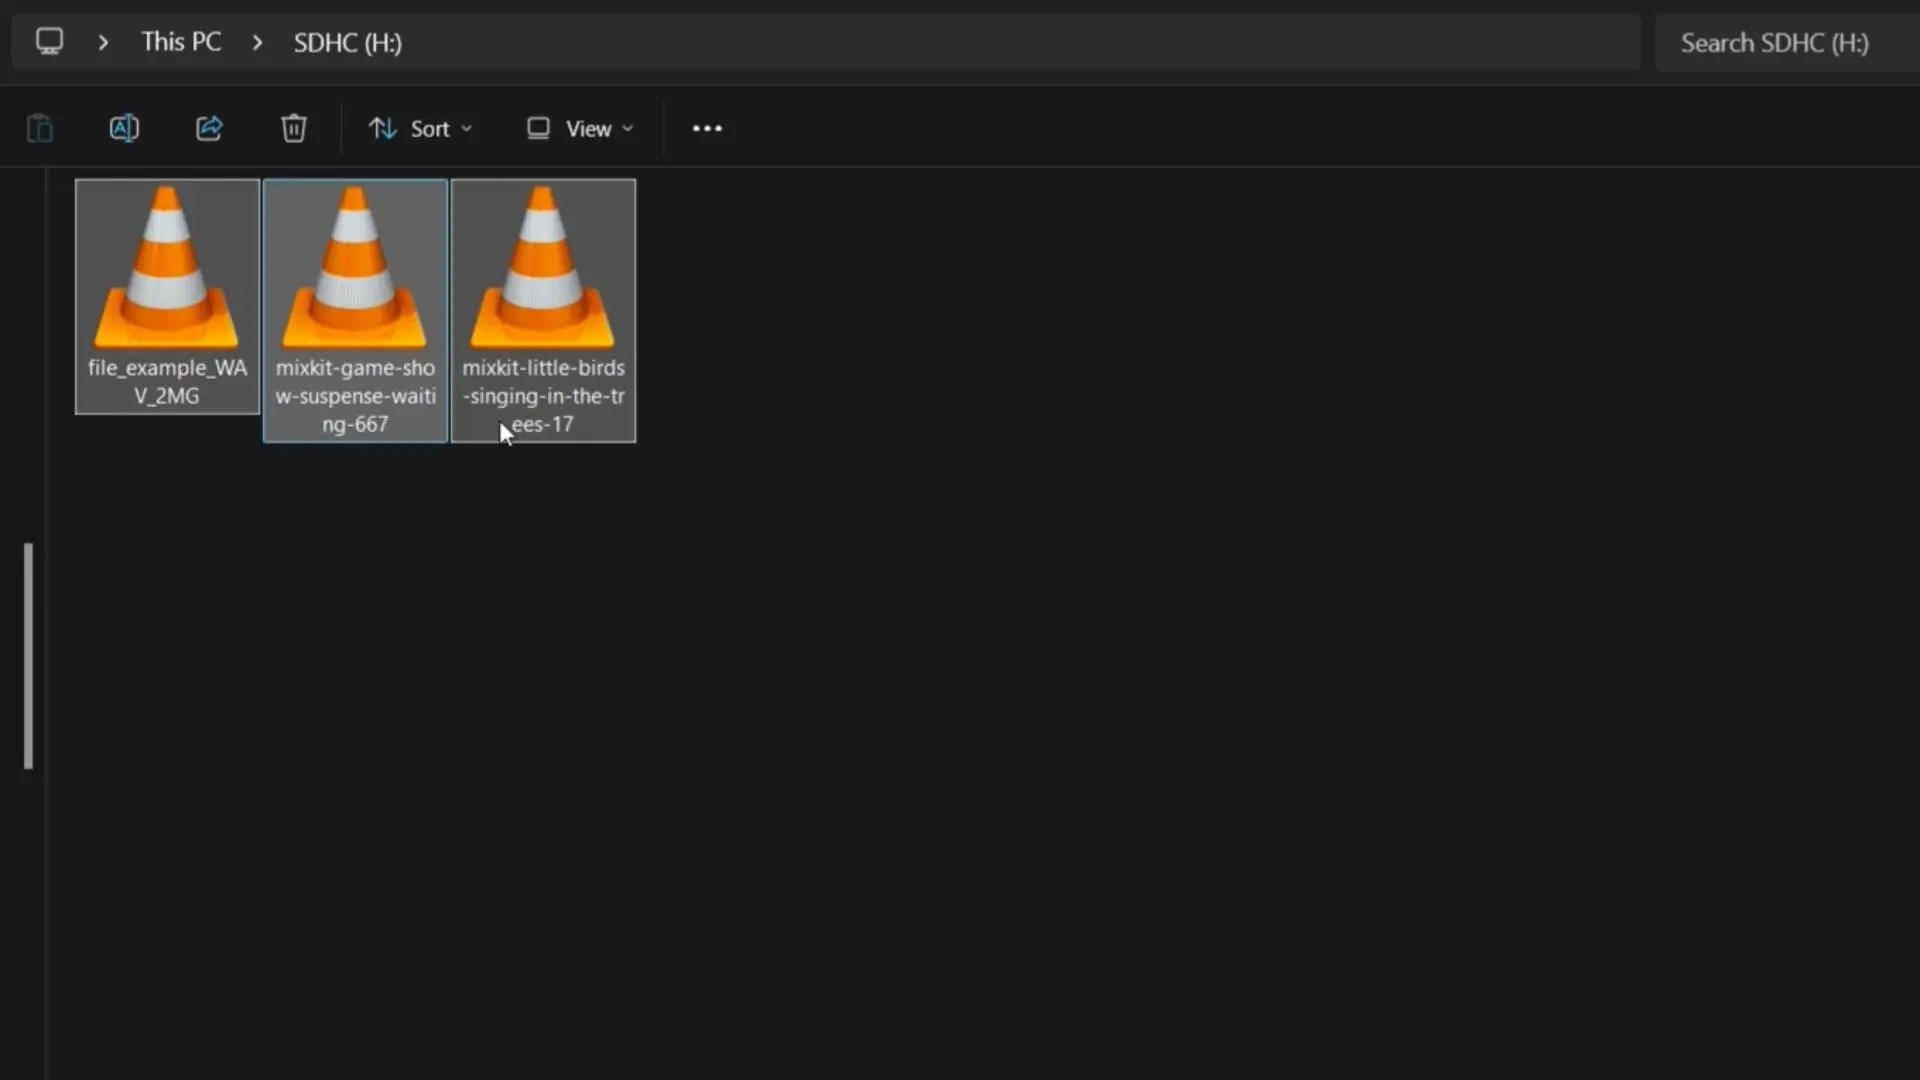Image resolution: width=1920 pixels, height=1080 pixels.
Task: Select the mixkit-little-birds-singing VLC icon
Action: click(542, 267)
